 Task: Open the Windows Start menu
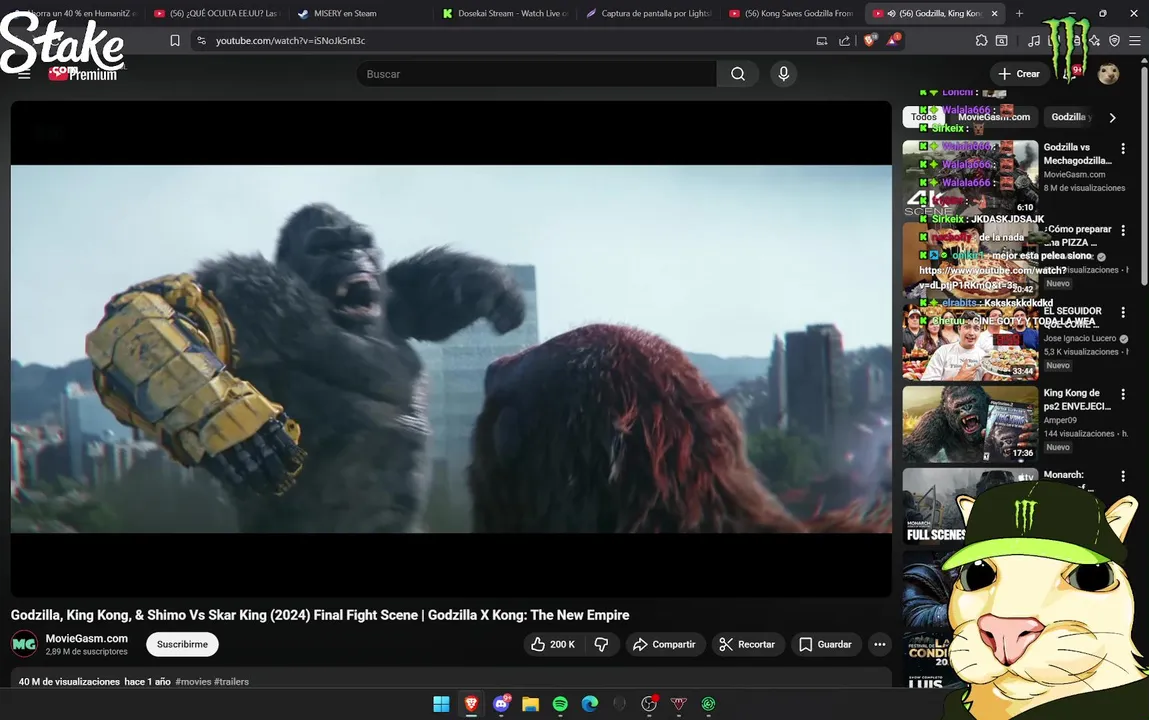[441, 704]
